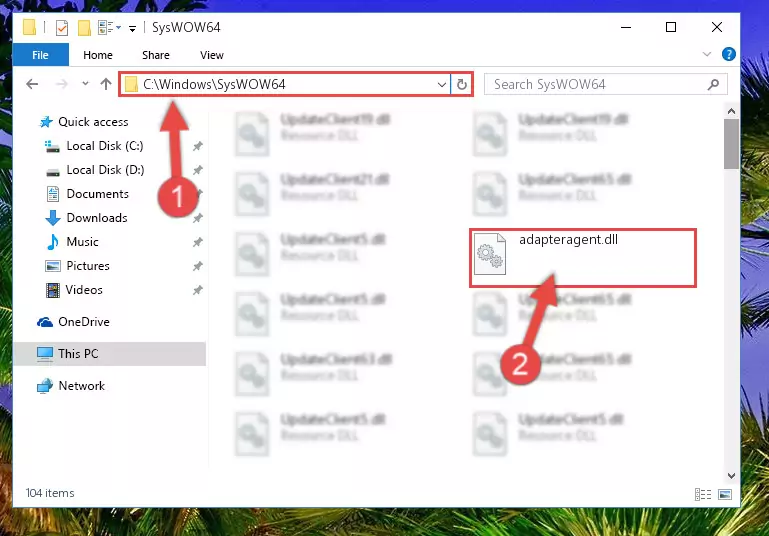Click the folder icon in title bar
Screen dimensions: 769x536
click(29, 27)
